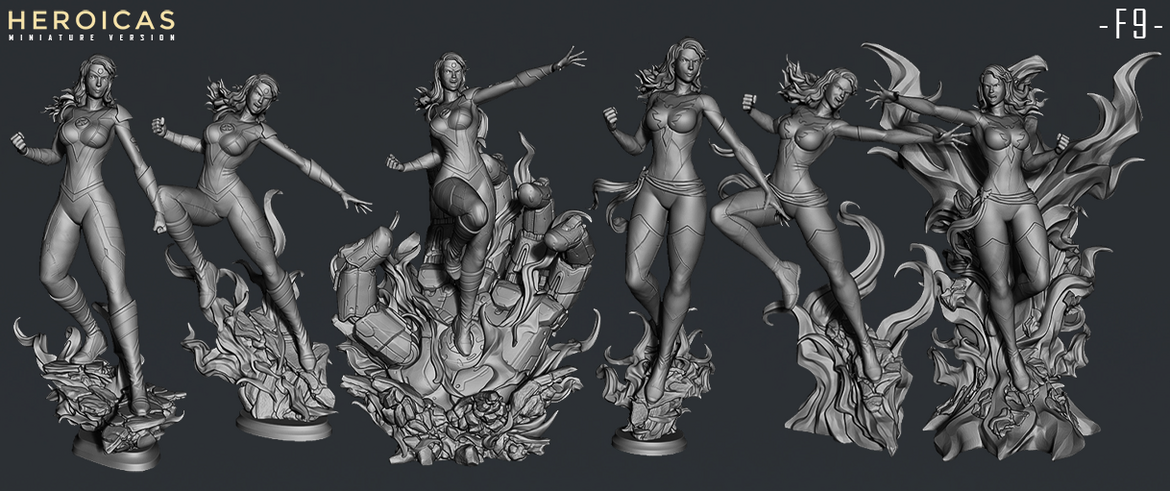The image size is (1170, 491).
Task: Select the fourth figure wearing waist sash
Action: click(667, 210)
